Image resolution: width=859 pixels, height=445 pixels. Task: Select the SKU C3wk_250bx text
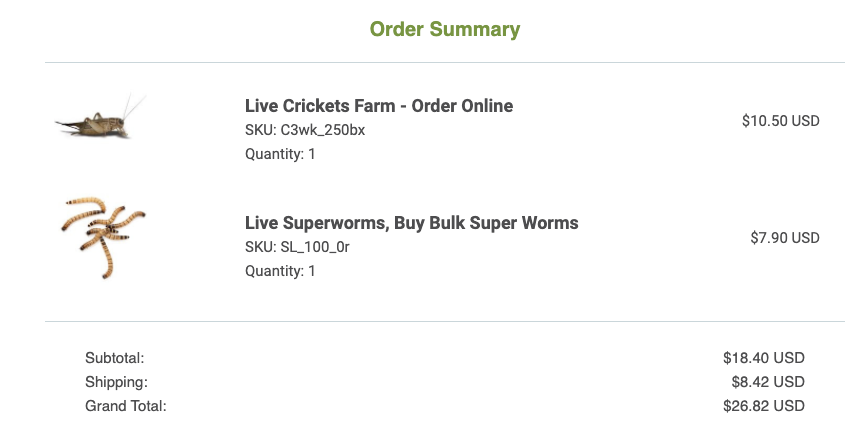pyautogui.click(x=305, y=130)
